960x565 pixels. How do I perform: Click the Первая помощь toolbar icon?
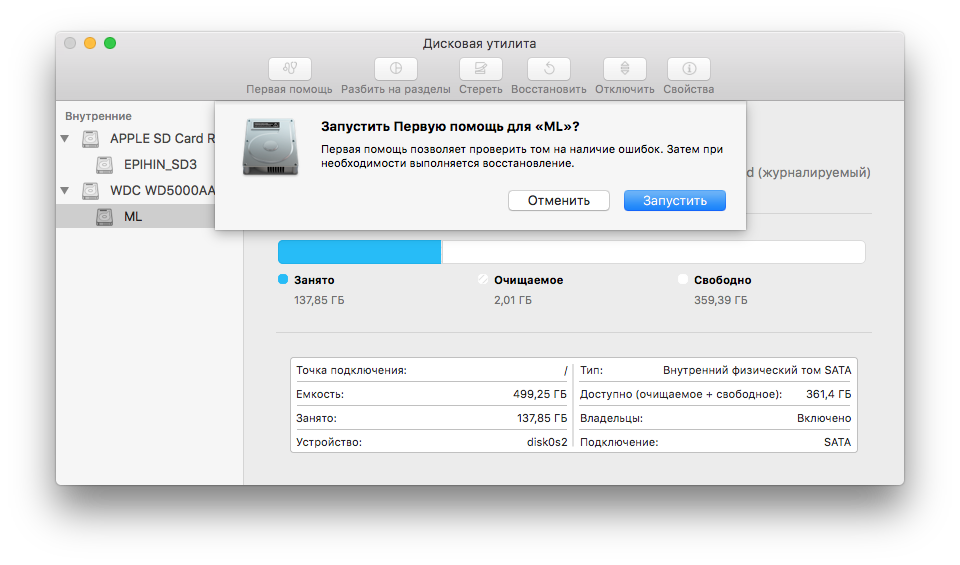click(x=290, y=69)
